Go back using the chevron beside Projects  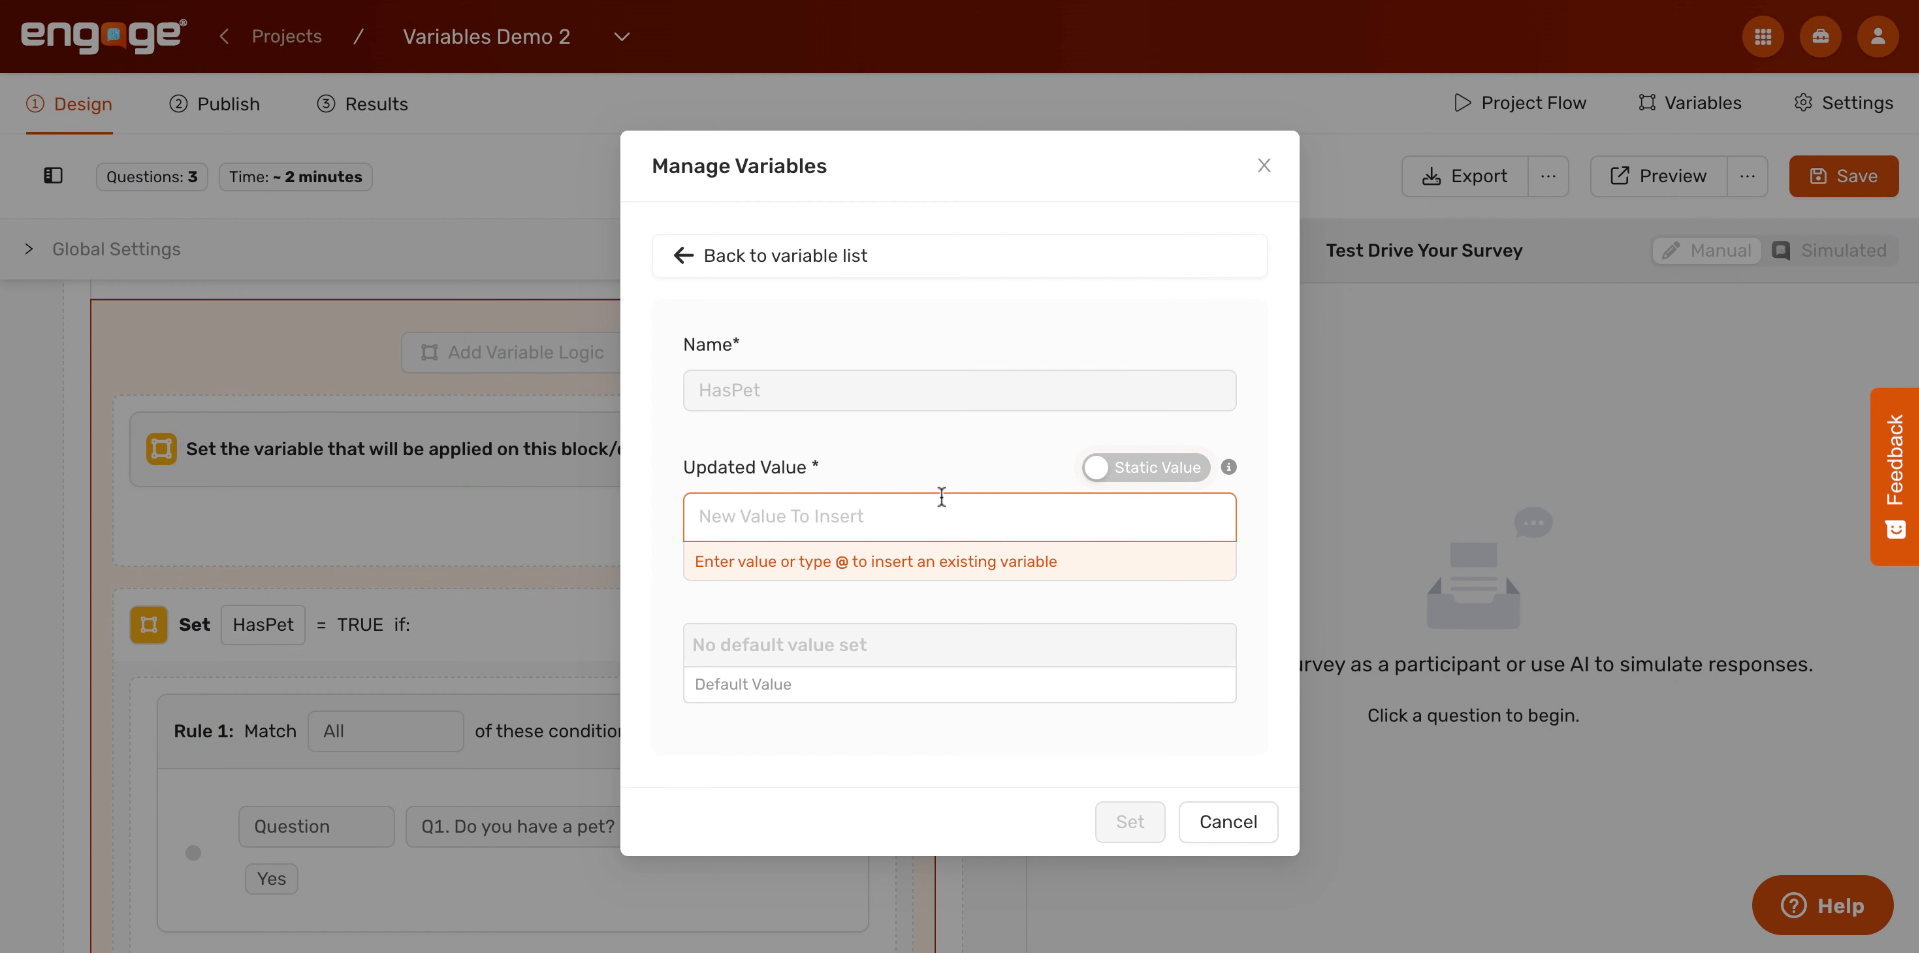(x=225, y=36)
